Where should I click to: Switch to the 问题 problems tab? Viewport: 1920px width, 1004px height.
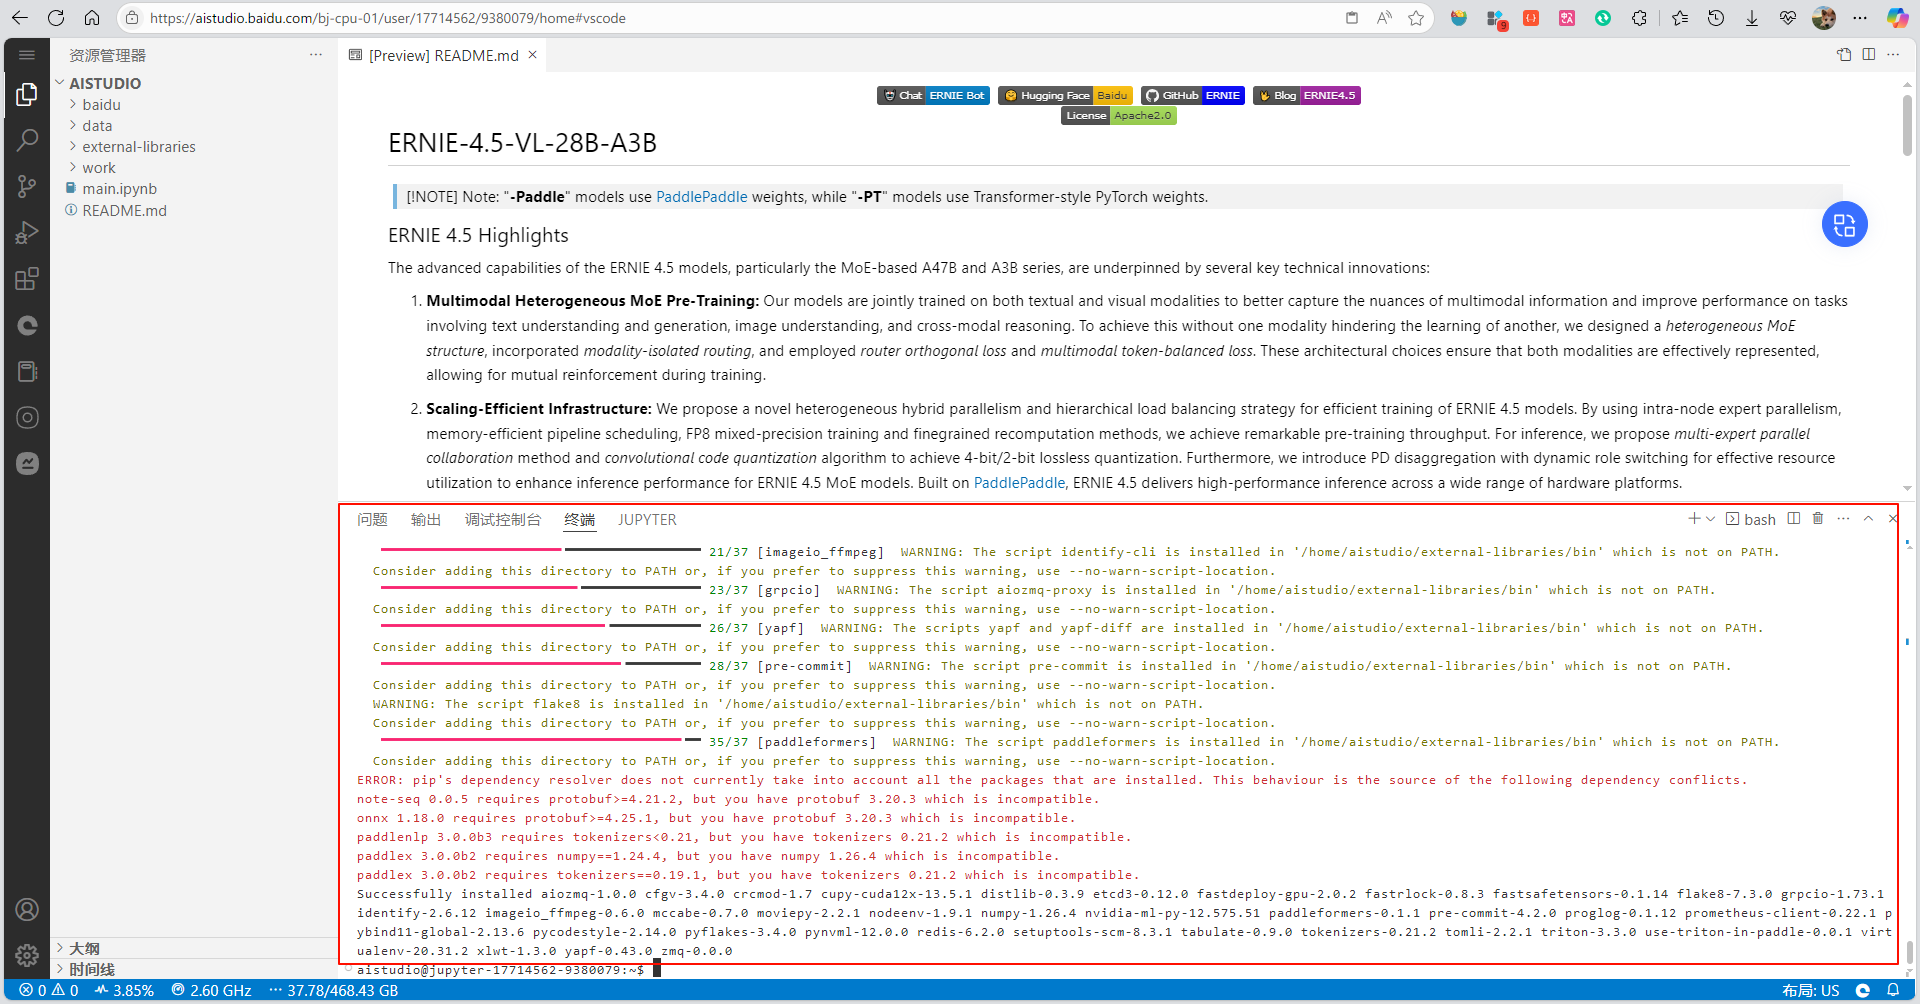point(372,520)
